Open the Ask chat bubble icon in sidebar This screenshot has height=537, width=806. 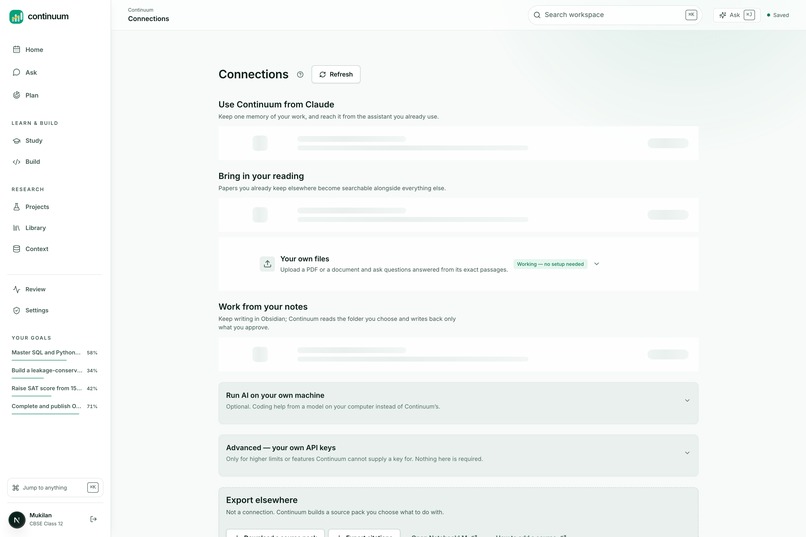(16, 72)
